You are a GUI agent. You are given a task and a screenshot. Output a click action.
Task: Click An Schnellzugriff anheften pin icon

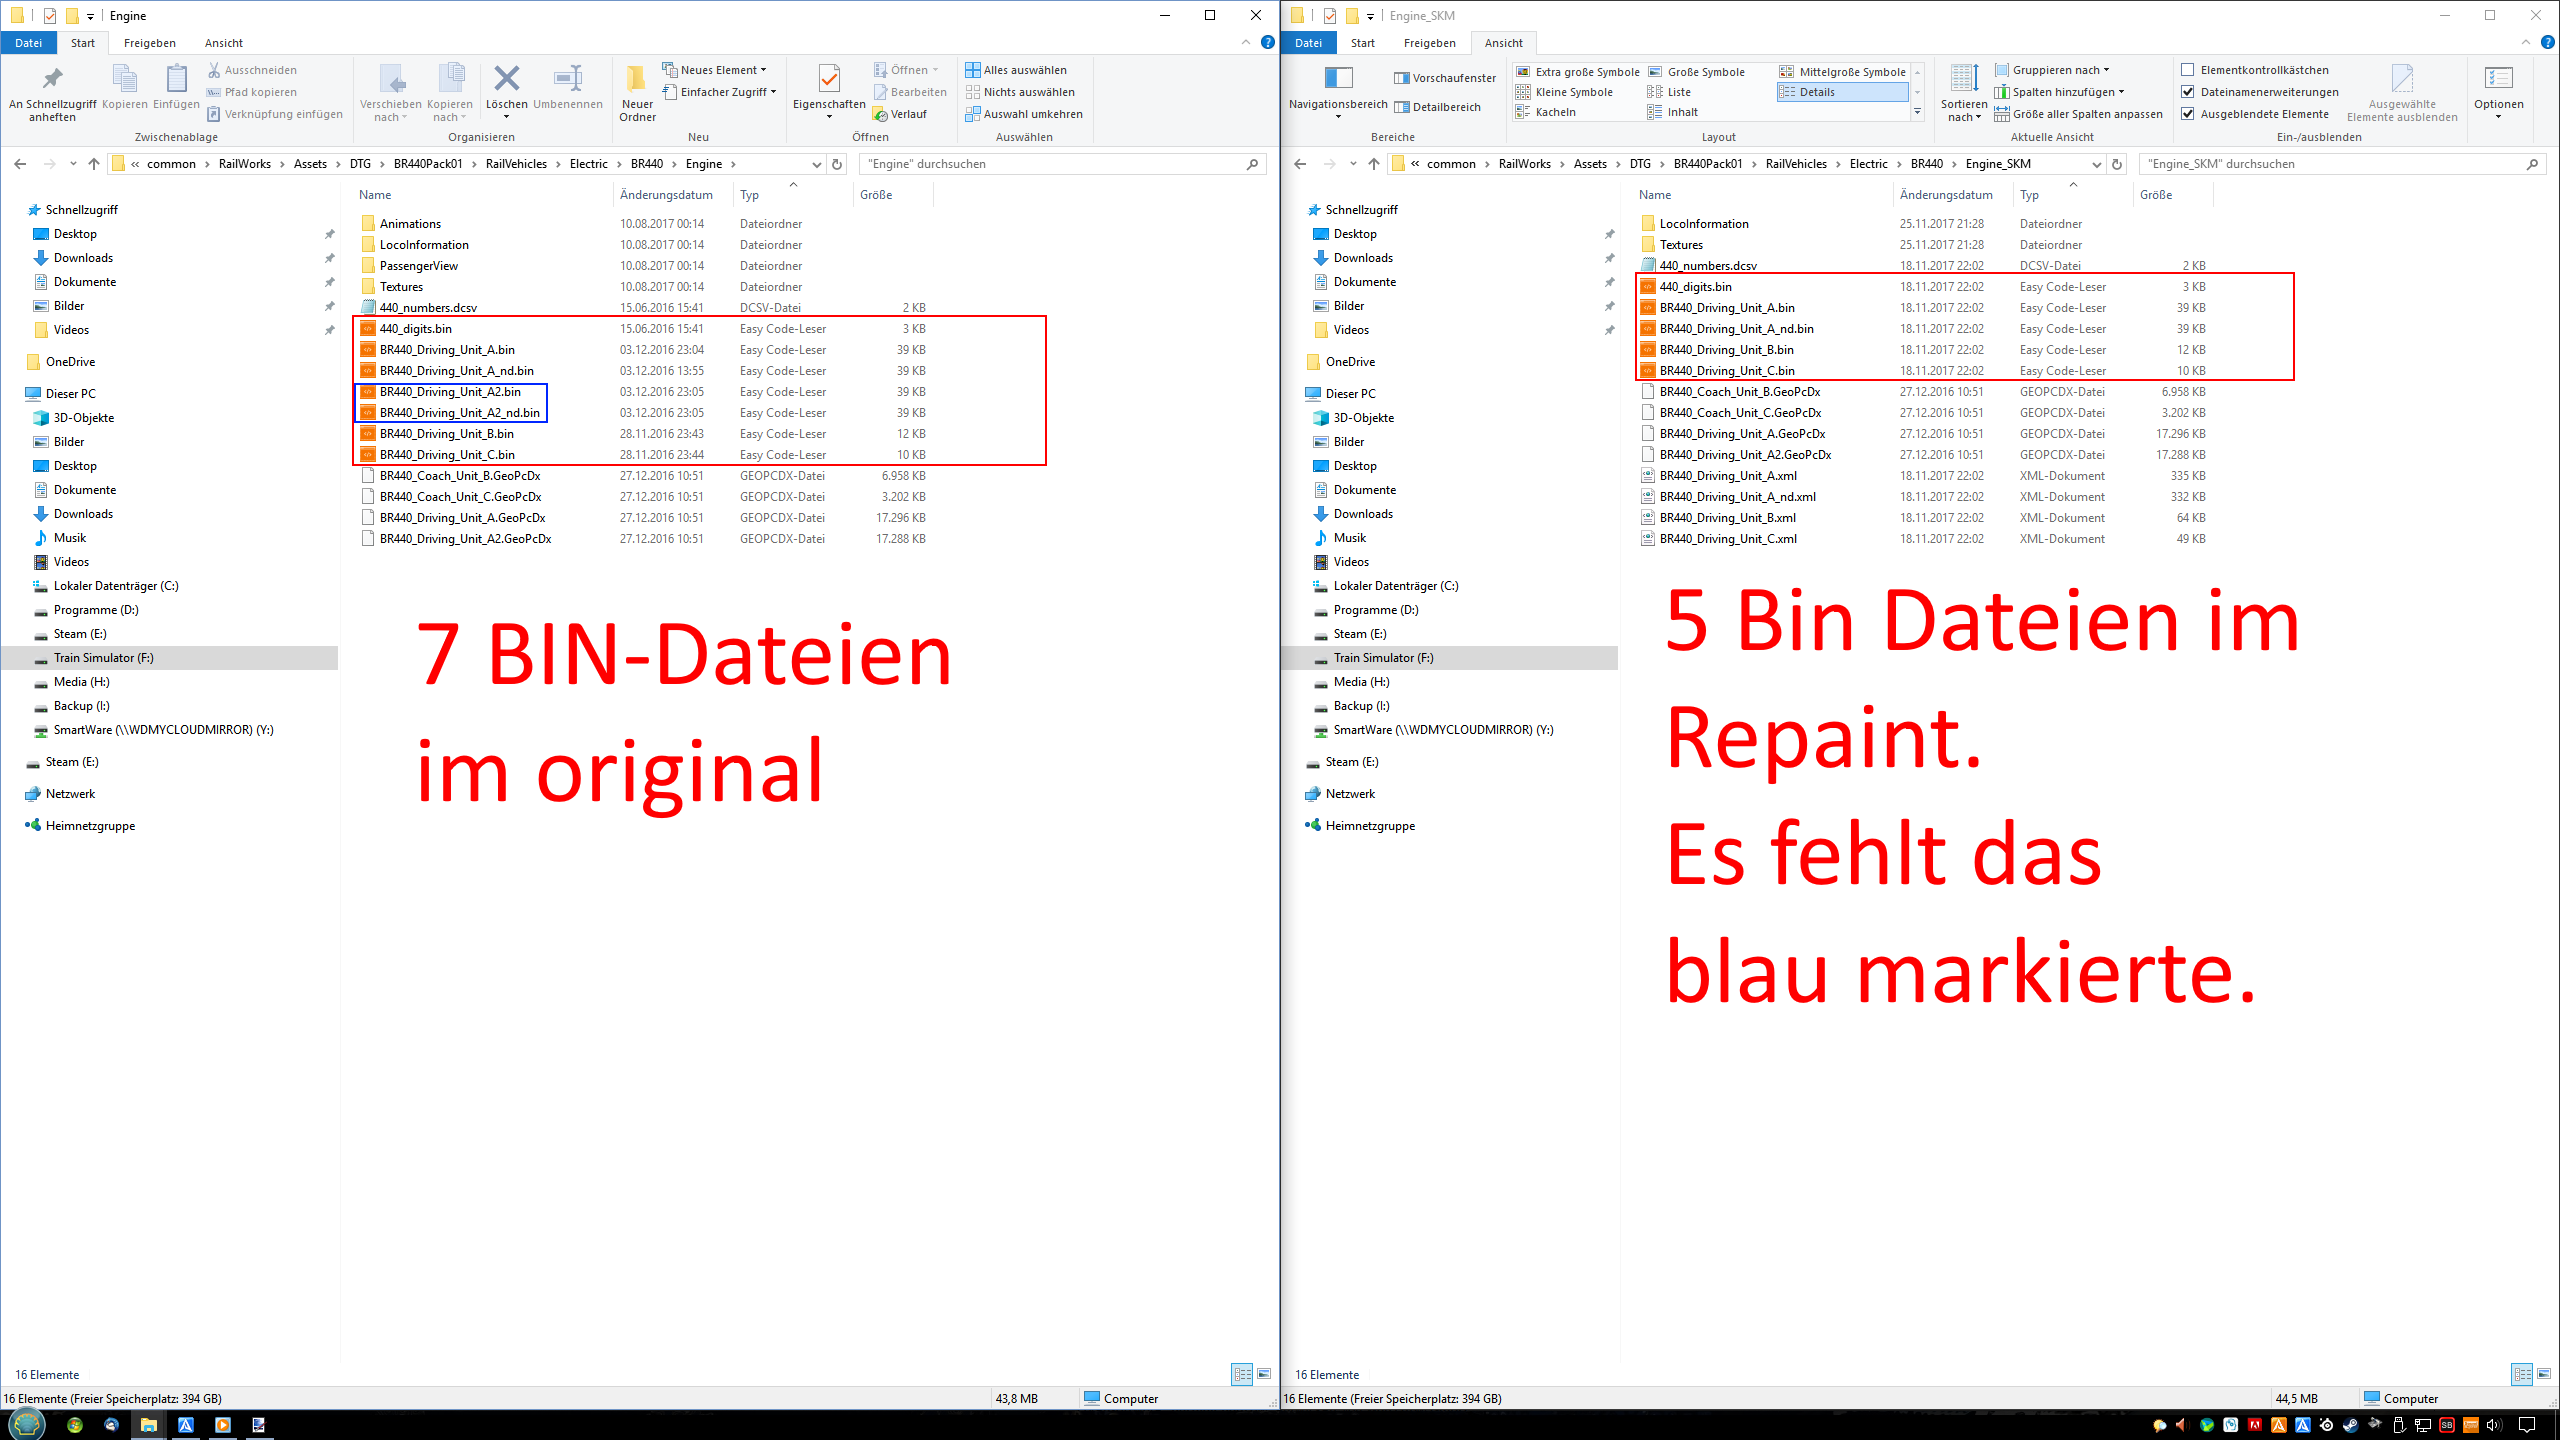(52, 80)
